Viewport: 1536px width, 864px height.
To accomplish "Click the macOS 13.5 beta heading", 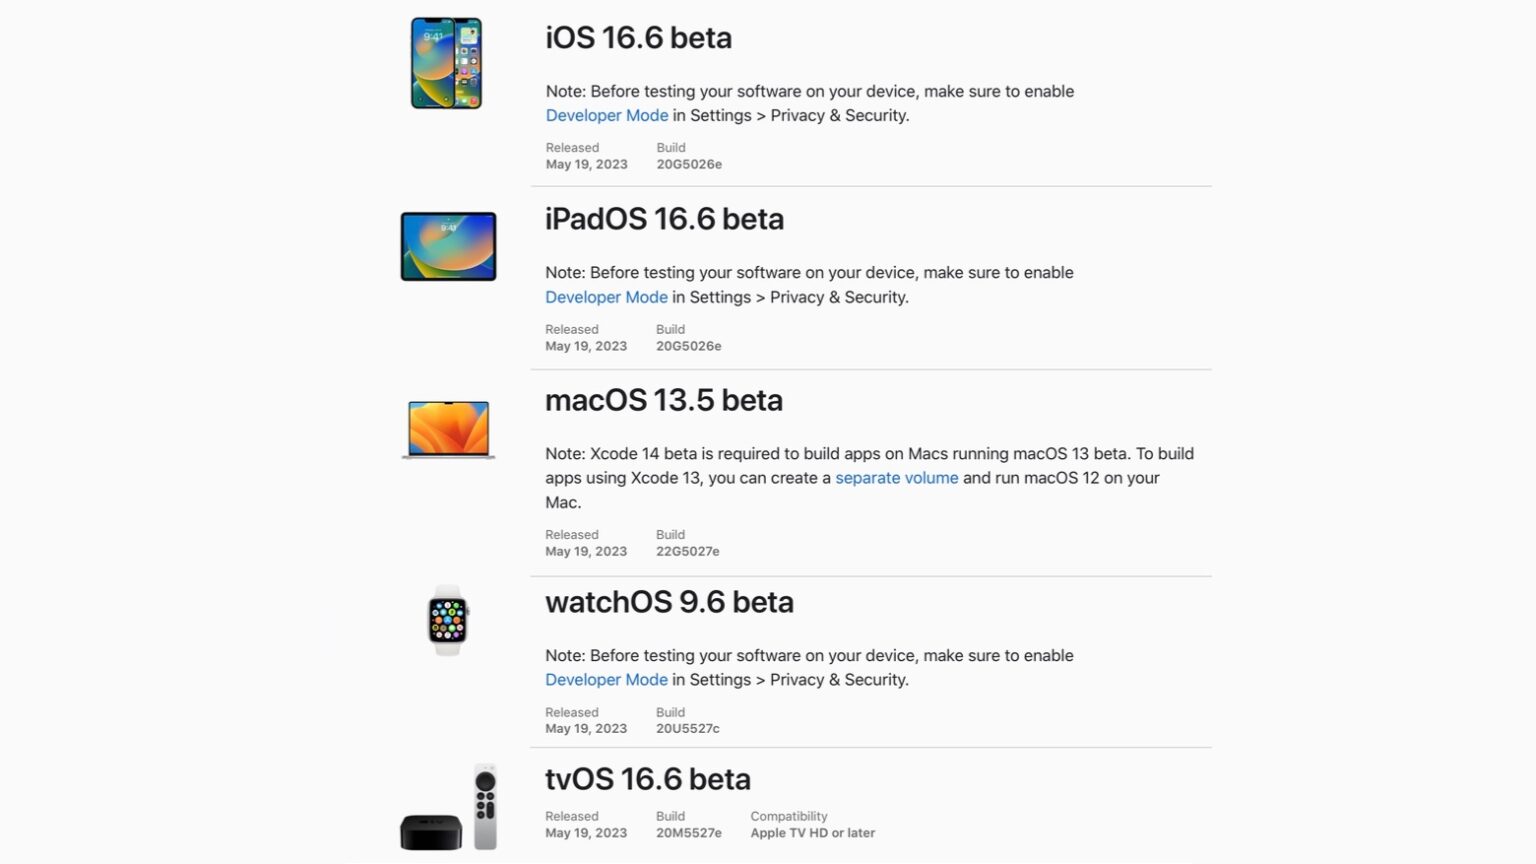I will [x=663, y=400].
